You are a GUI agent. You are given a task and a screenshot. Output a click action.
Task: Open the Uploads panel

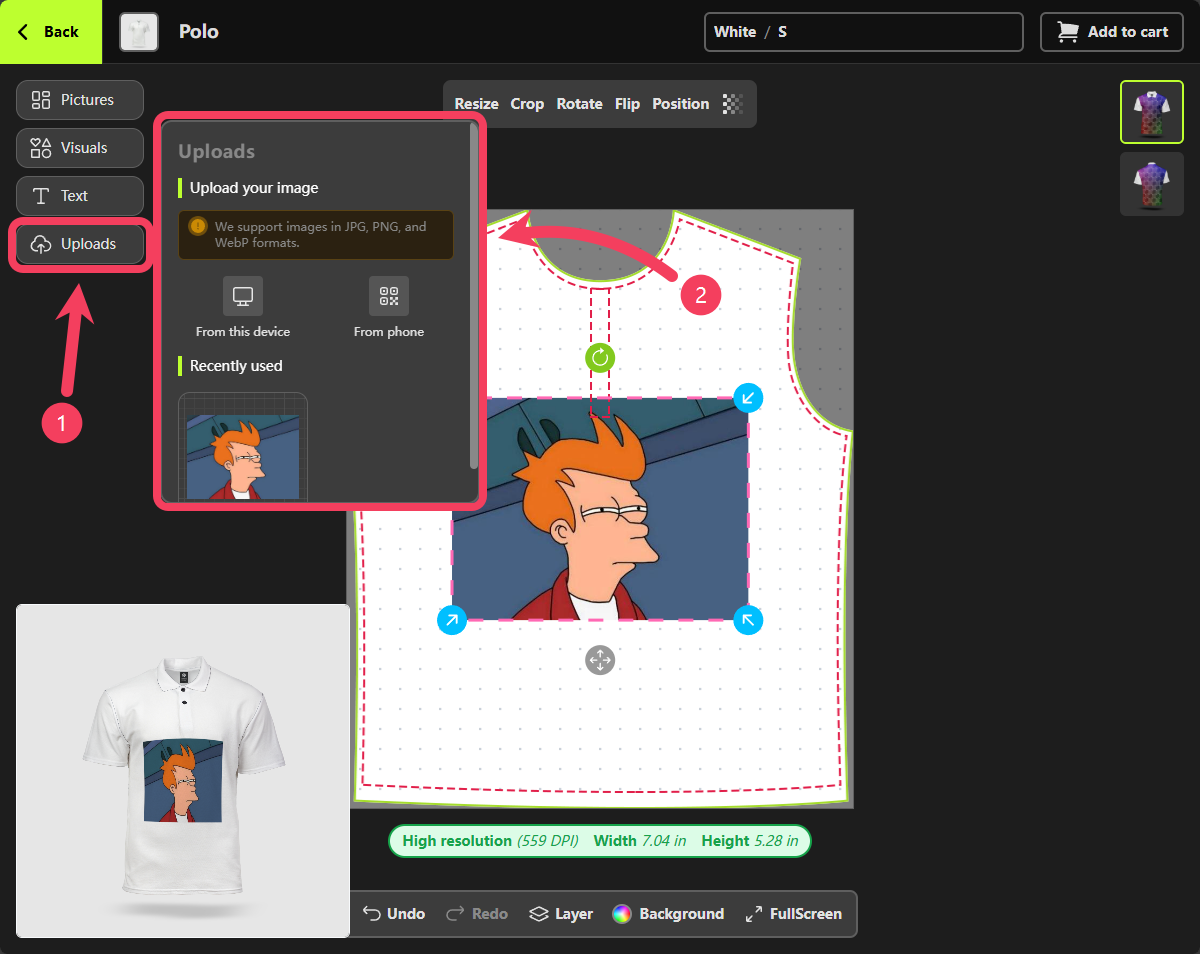80,244
